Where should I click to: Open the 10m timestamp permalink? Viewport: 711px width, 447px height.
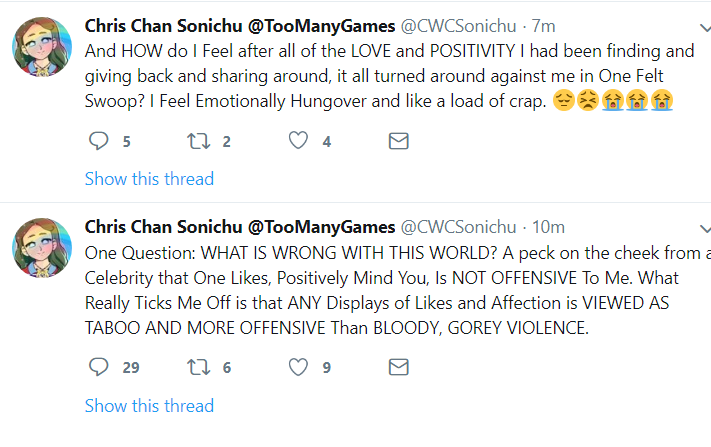[x=548, y=227]
